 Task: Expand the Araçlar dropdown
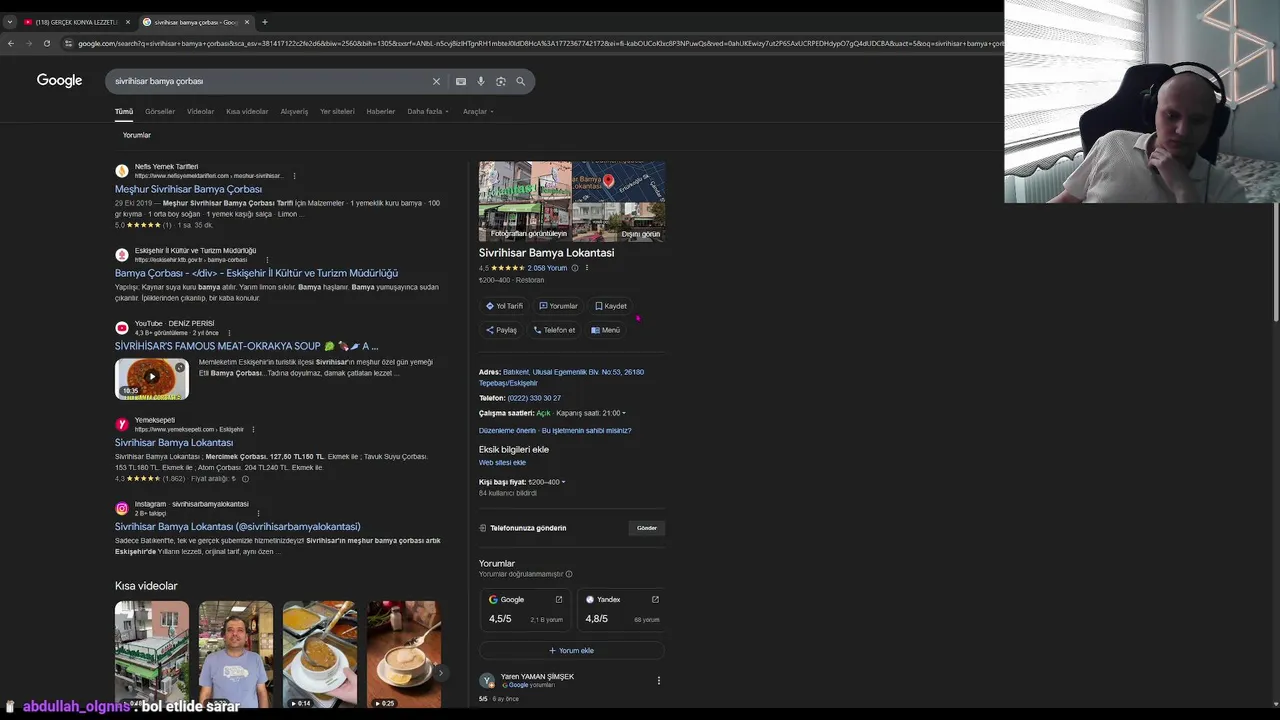pos(478,111)
